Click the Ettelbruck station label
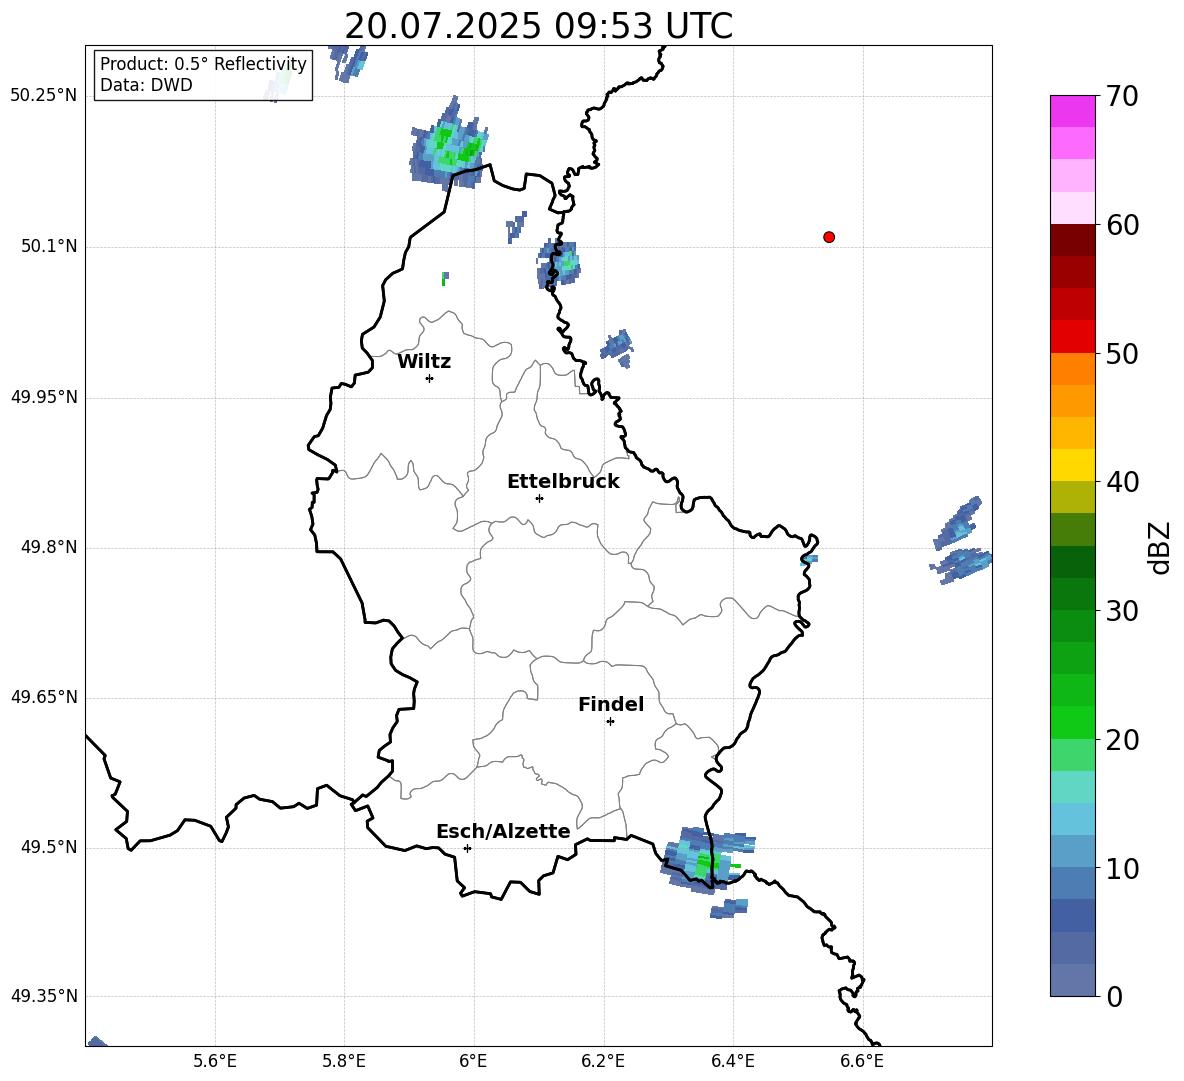 563,482
